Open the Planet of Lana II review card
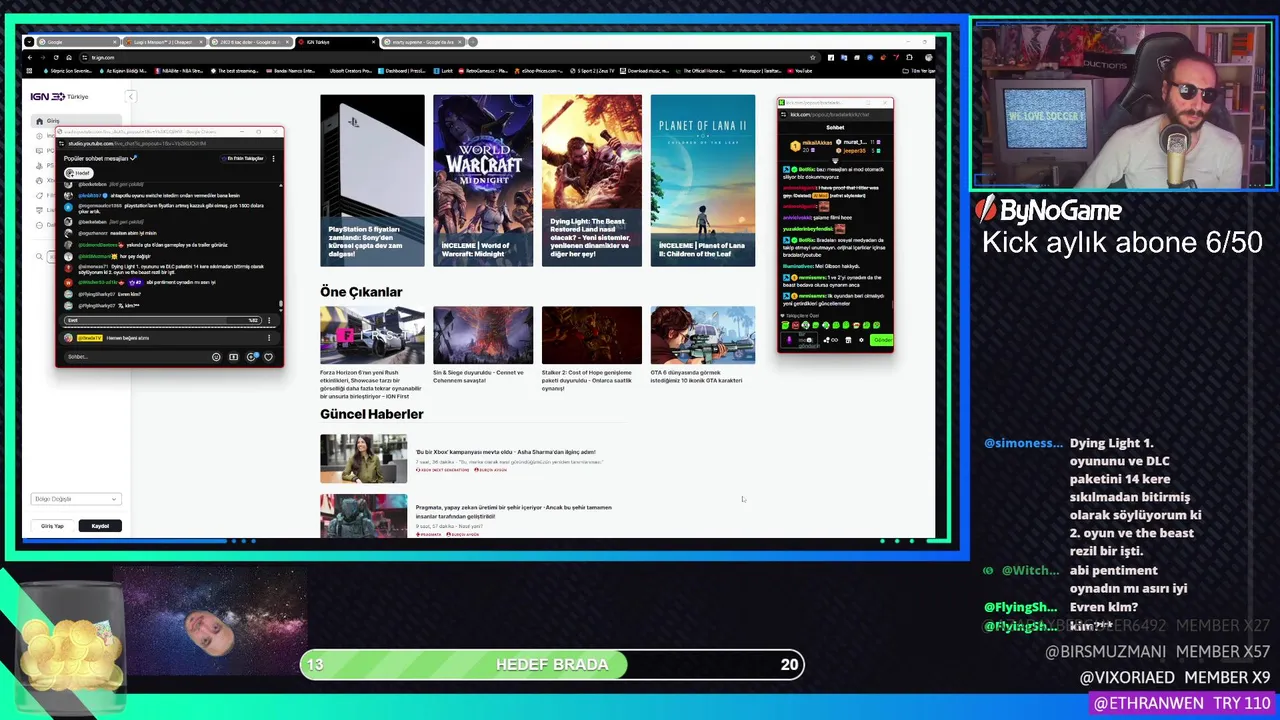The height and width of the screenshot is (720, 1280). pos(703,180)
